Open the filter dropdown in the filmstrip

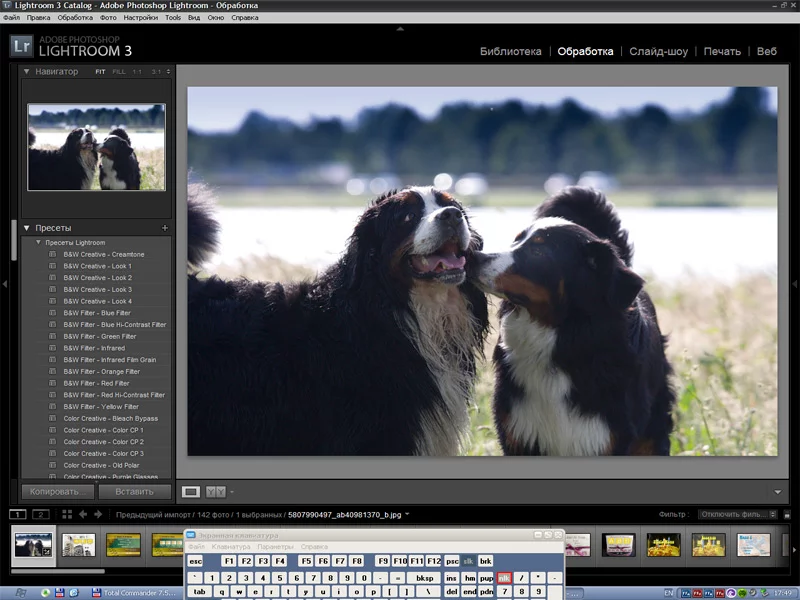tap(737, 514)
